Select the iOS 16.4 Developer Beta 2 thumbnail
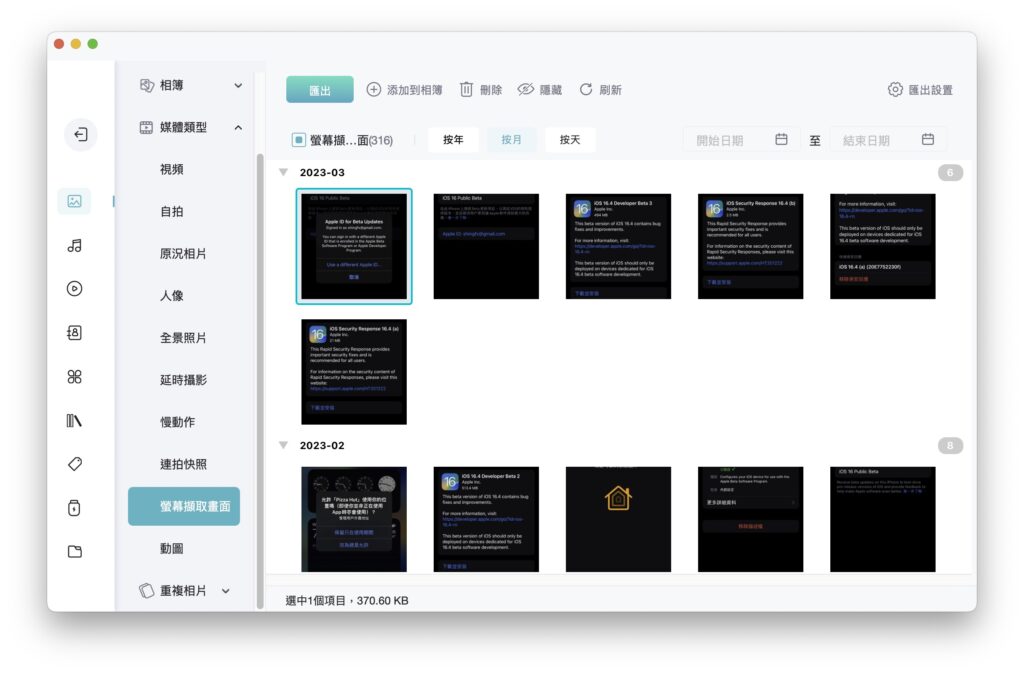 486,519
